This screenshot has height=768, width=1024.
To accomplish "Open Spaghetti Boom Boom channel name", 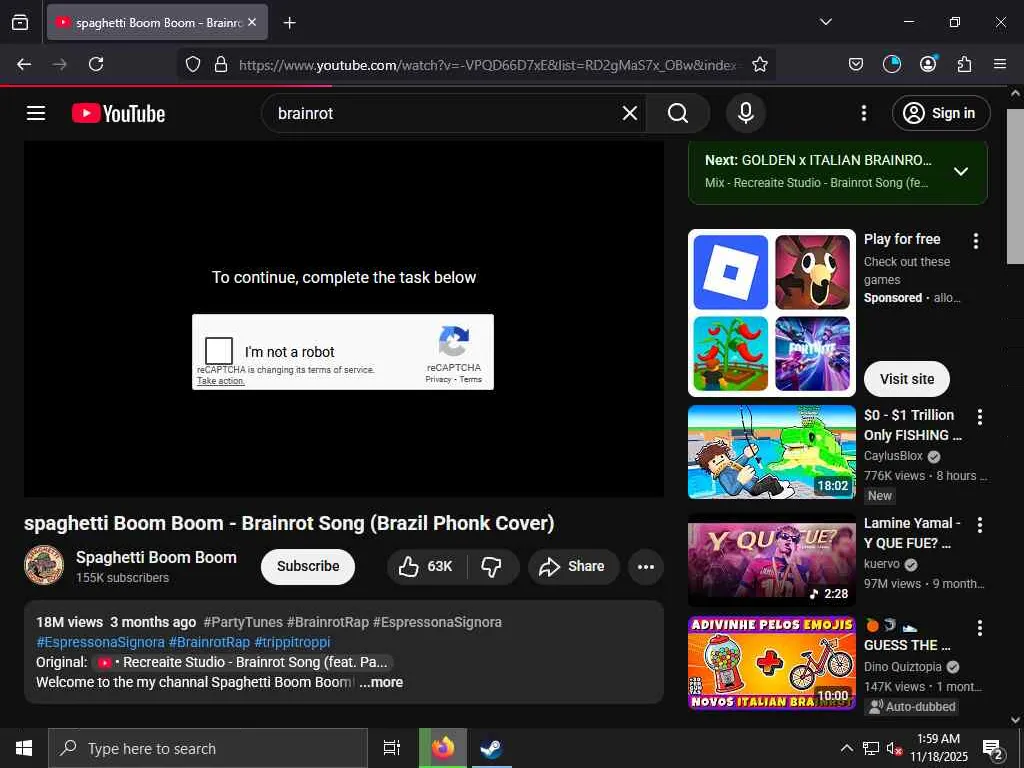I will pyautogui.click(x=156, y=557).
